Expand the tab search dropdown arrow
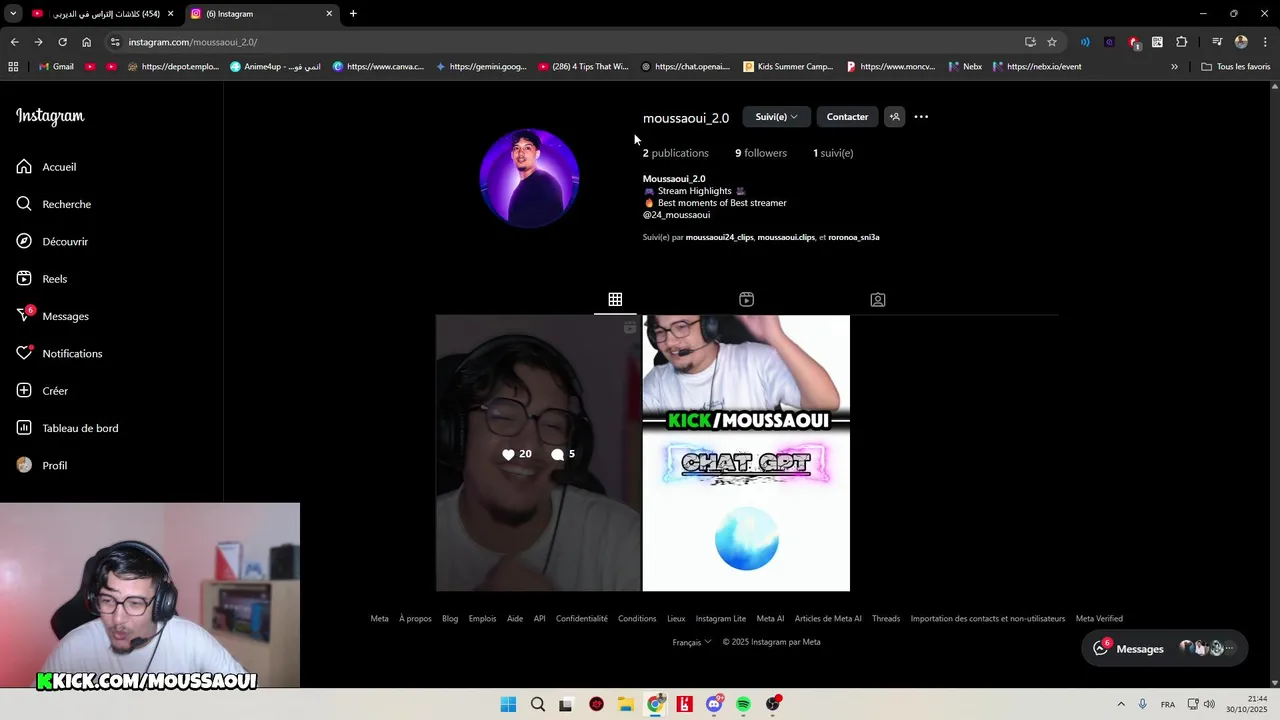 (13, 14)
